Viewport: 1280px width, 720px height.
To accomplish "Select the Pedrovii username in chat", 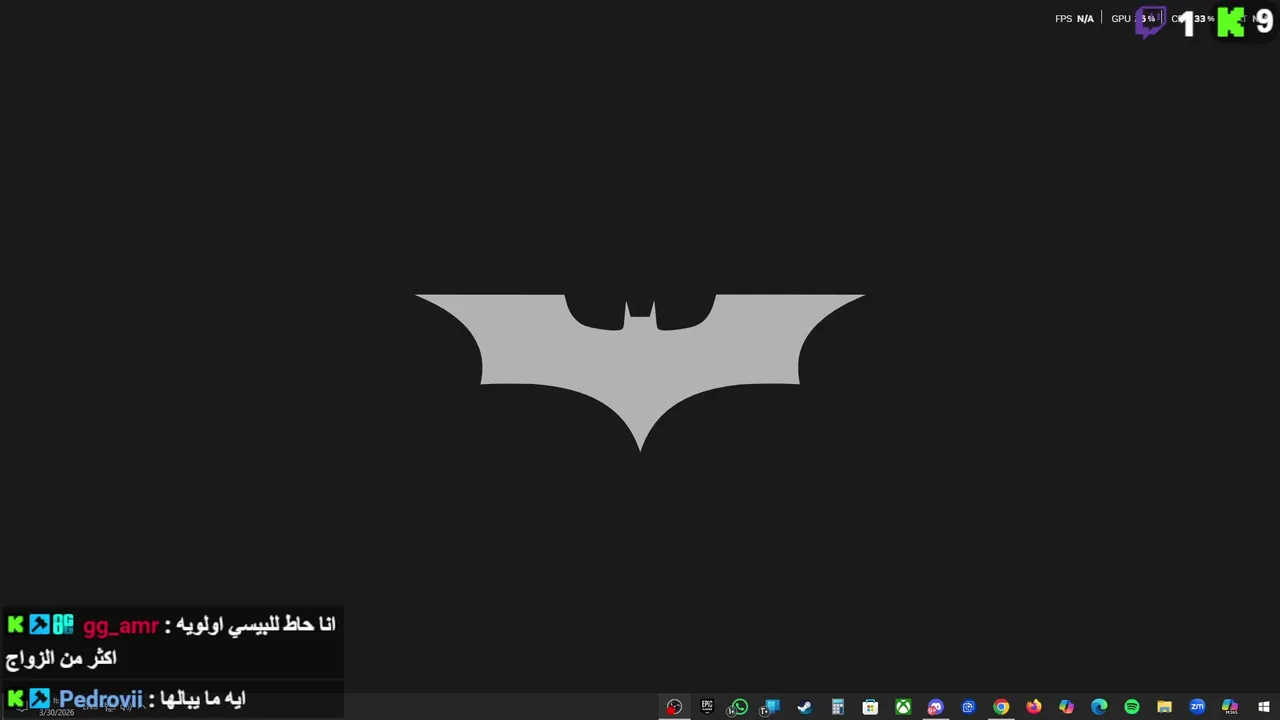I will click(101, 699).
